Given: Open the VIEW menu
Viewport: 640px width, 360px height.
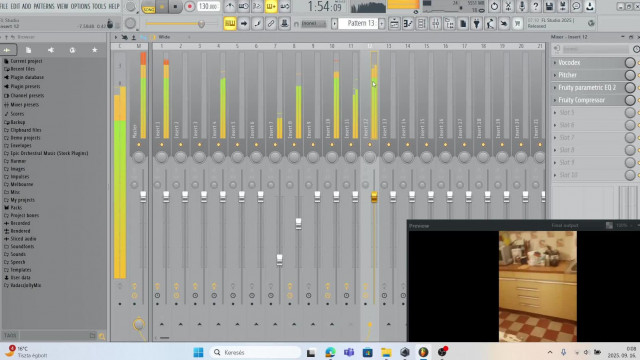Looking at the screenshot, I should coord(62,6).
